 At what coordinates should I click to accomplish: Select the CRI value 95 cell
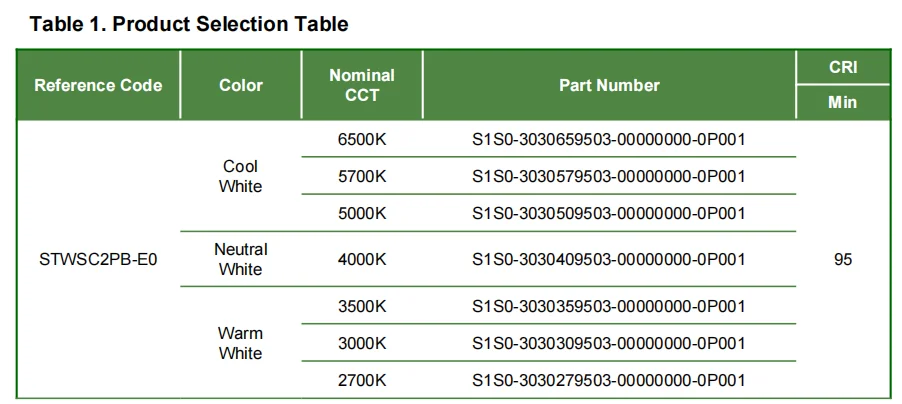[x=843, y=260]
